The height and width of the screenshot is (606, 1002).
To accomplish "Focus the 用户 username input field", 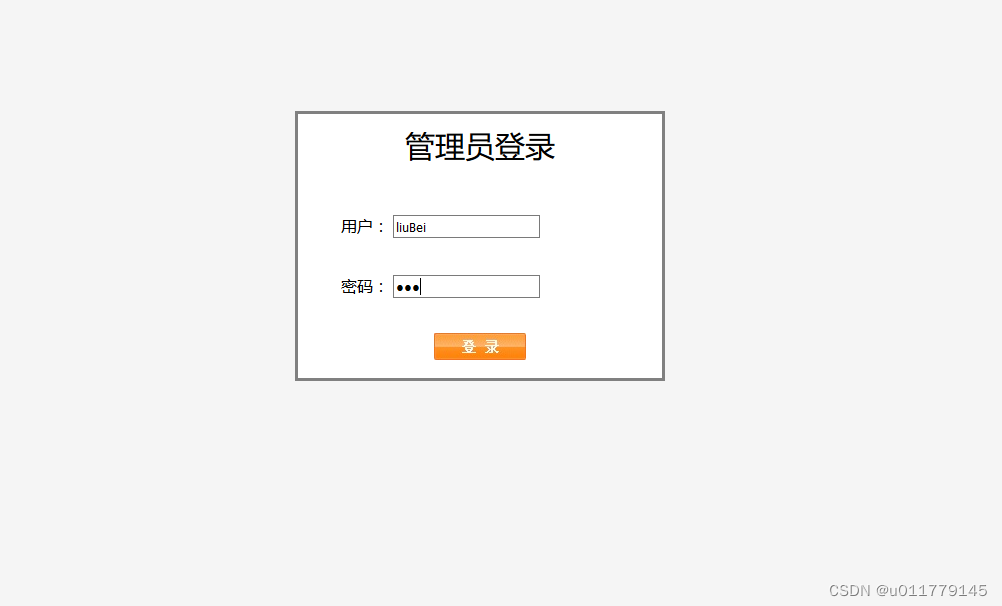I will coord(466,226).
